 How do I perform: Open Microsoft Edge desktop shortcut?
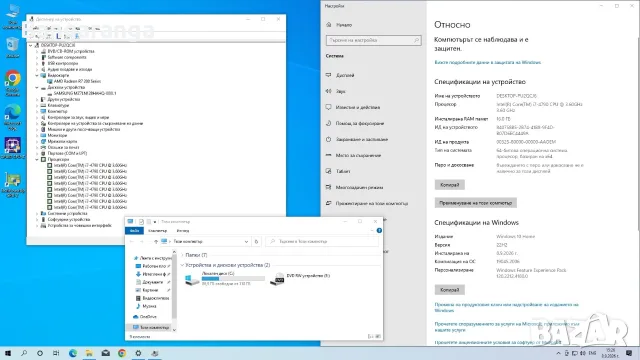pyautogui.click(x=13, y=118)
